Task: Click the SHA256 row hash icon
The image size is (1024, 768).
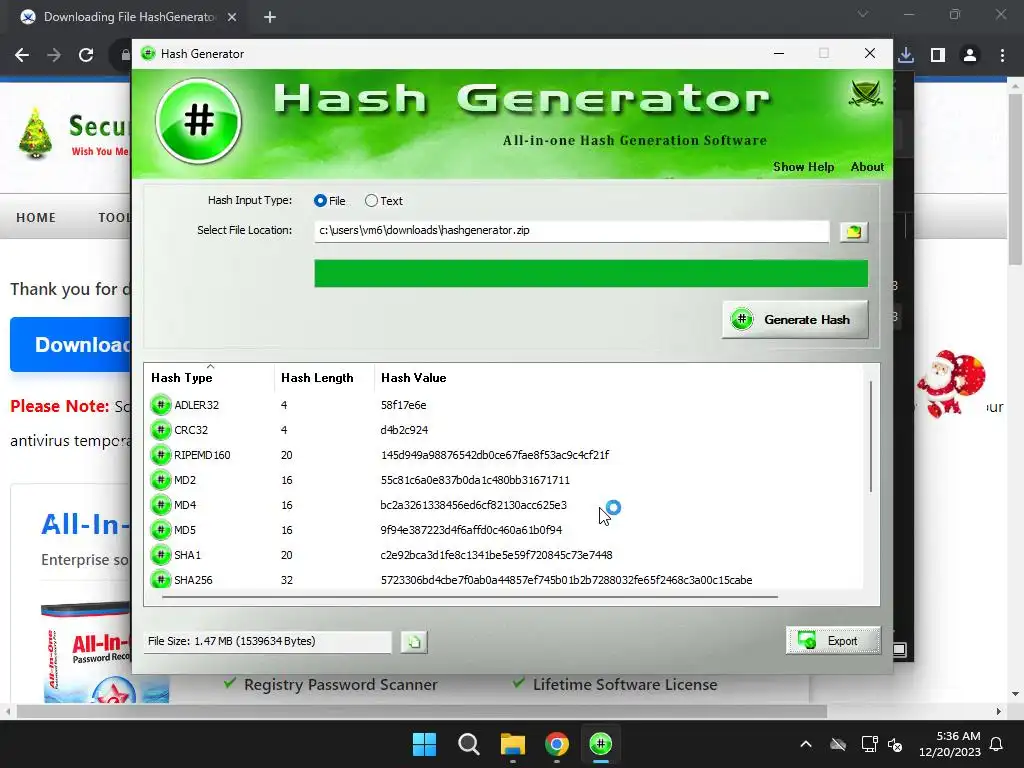Action: [160, 579]
